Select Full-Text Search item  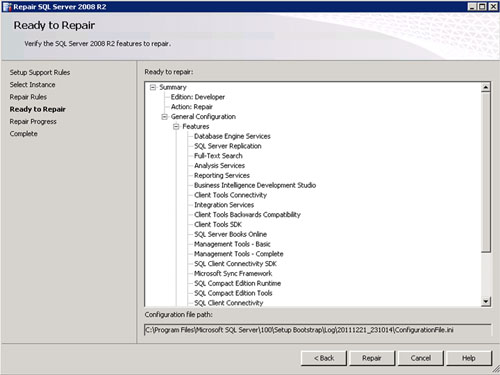pyautogui.click(x=218, y=156)
